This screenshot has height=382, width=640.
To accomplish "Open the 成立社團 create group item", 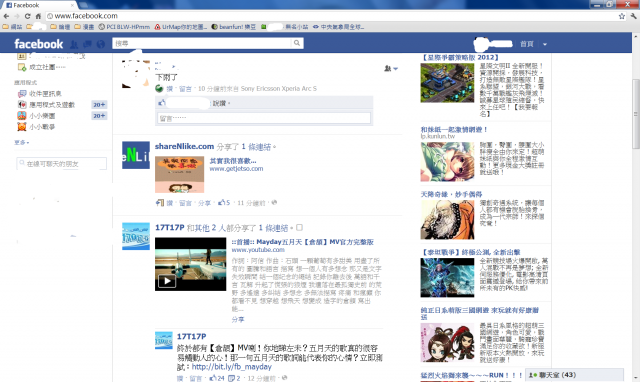I will [42, 67].
